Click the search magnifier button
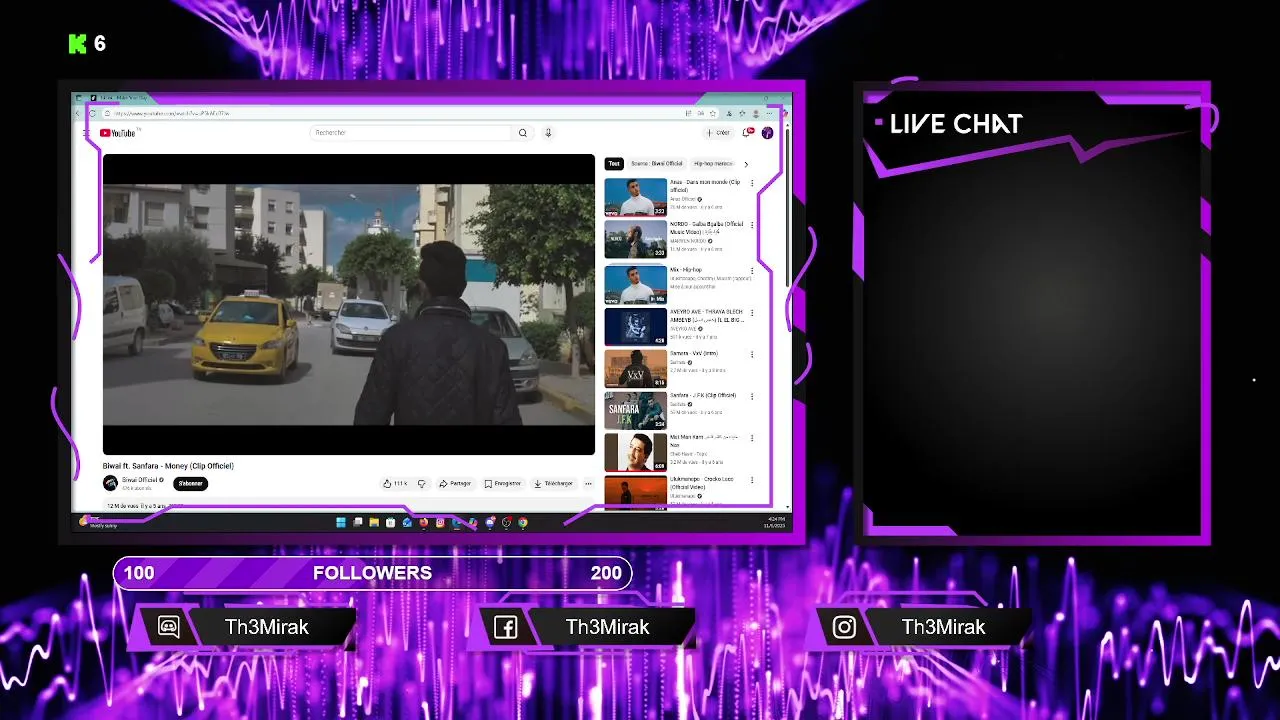This screenshot has width=1280, height=720. [522, 133]
